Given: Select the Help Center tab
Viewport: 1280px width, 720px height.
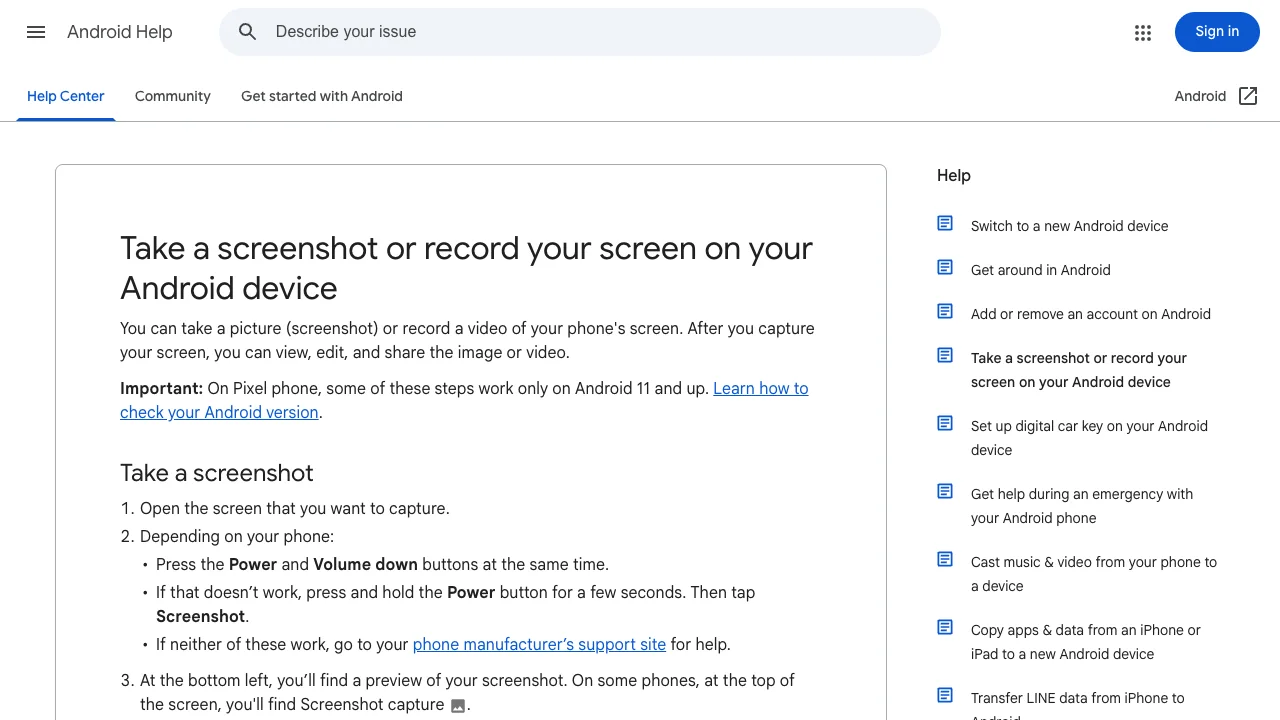Looking at the screenshot, I should tap(66, 96).
